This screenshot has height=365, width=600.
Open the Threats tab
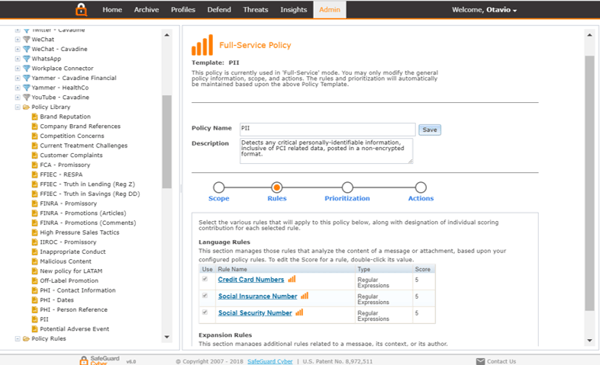click(256, 10)
